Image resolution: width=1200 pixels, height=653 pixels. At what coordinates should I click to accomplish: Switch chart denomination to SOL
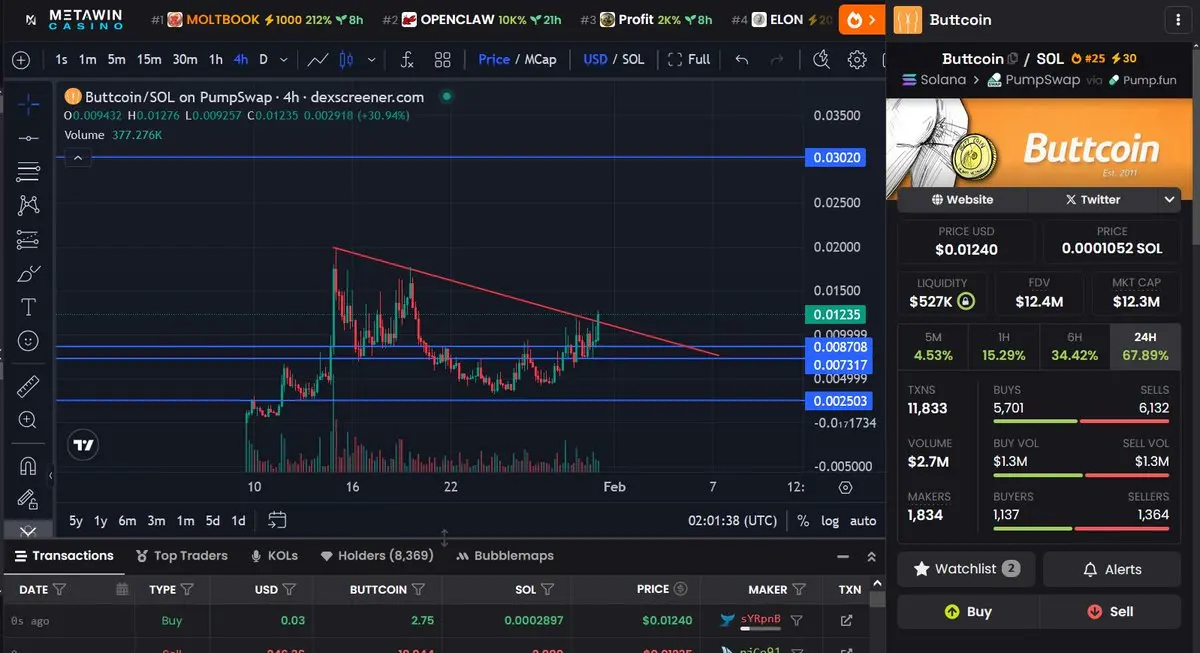[x=633, y=60]
